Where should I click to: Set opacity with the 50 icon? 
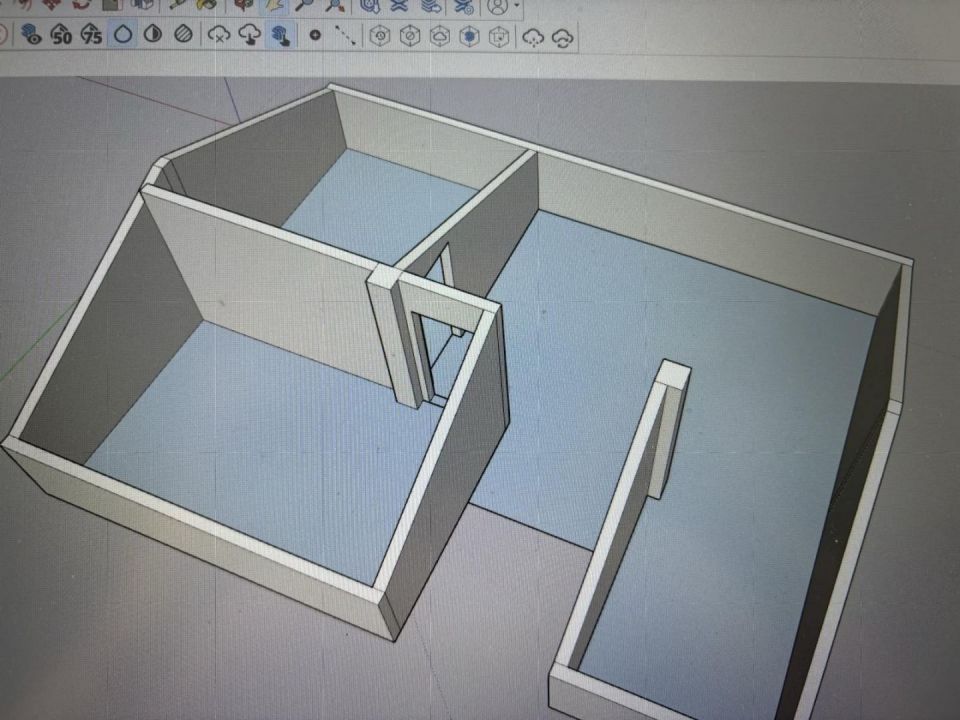pos(61,36)
